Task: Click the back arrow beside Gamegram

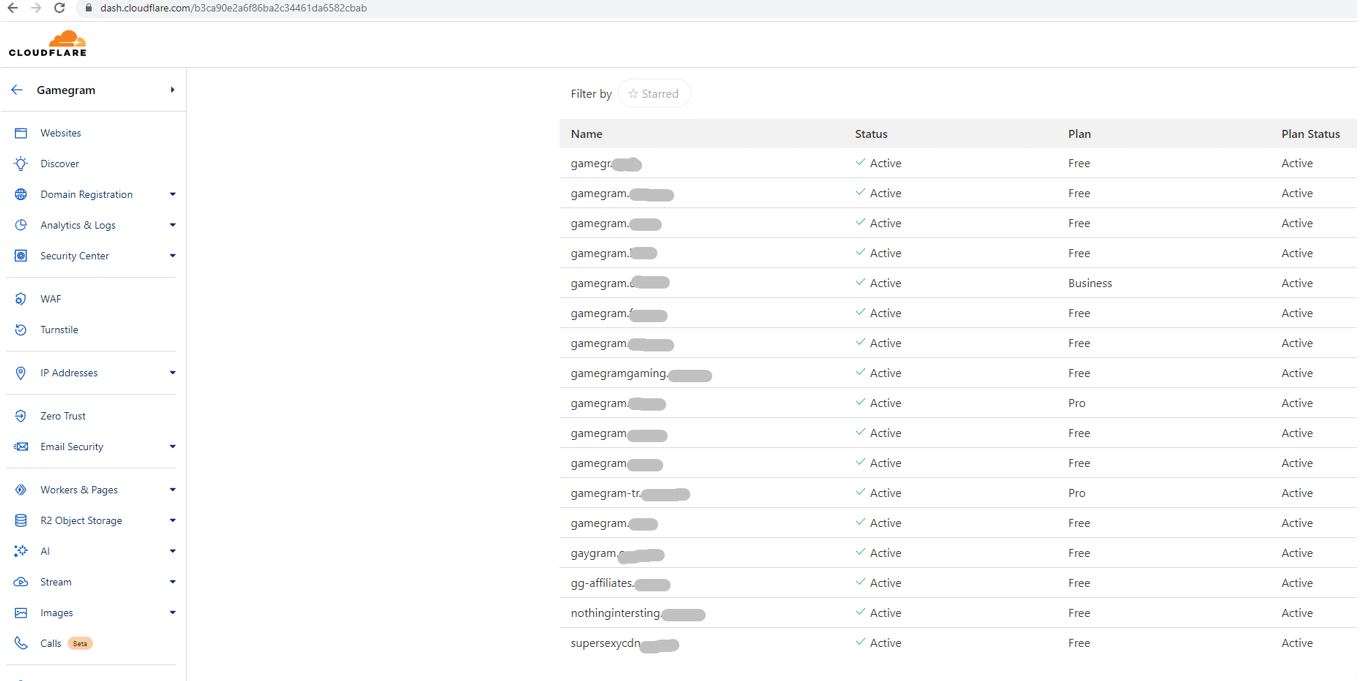Action: point(17,90)
